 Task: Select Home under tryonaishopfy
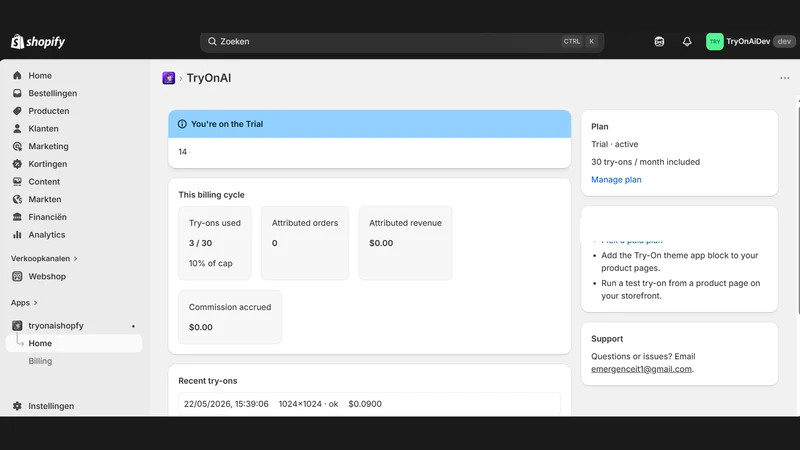tap(74, 343)
